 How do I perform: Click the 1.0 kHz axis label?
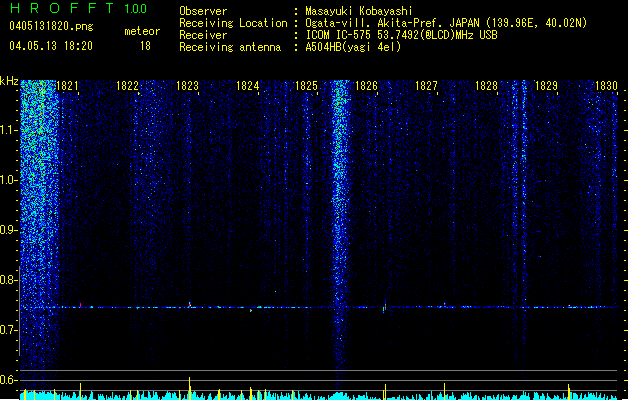coord(9,180)
